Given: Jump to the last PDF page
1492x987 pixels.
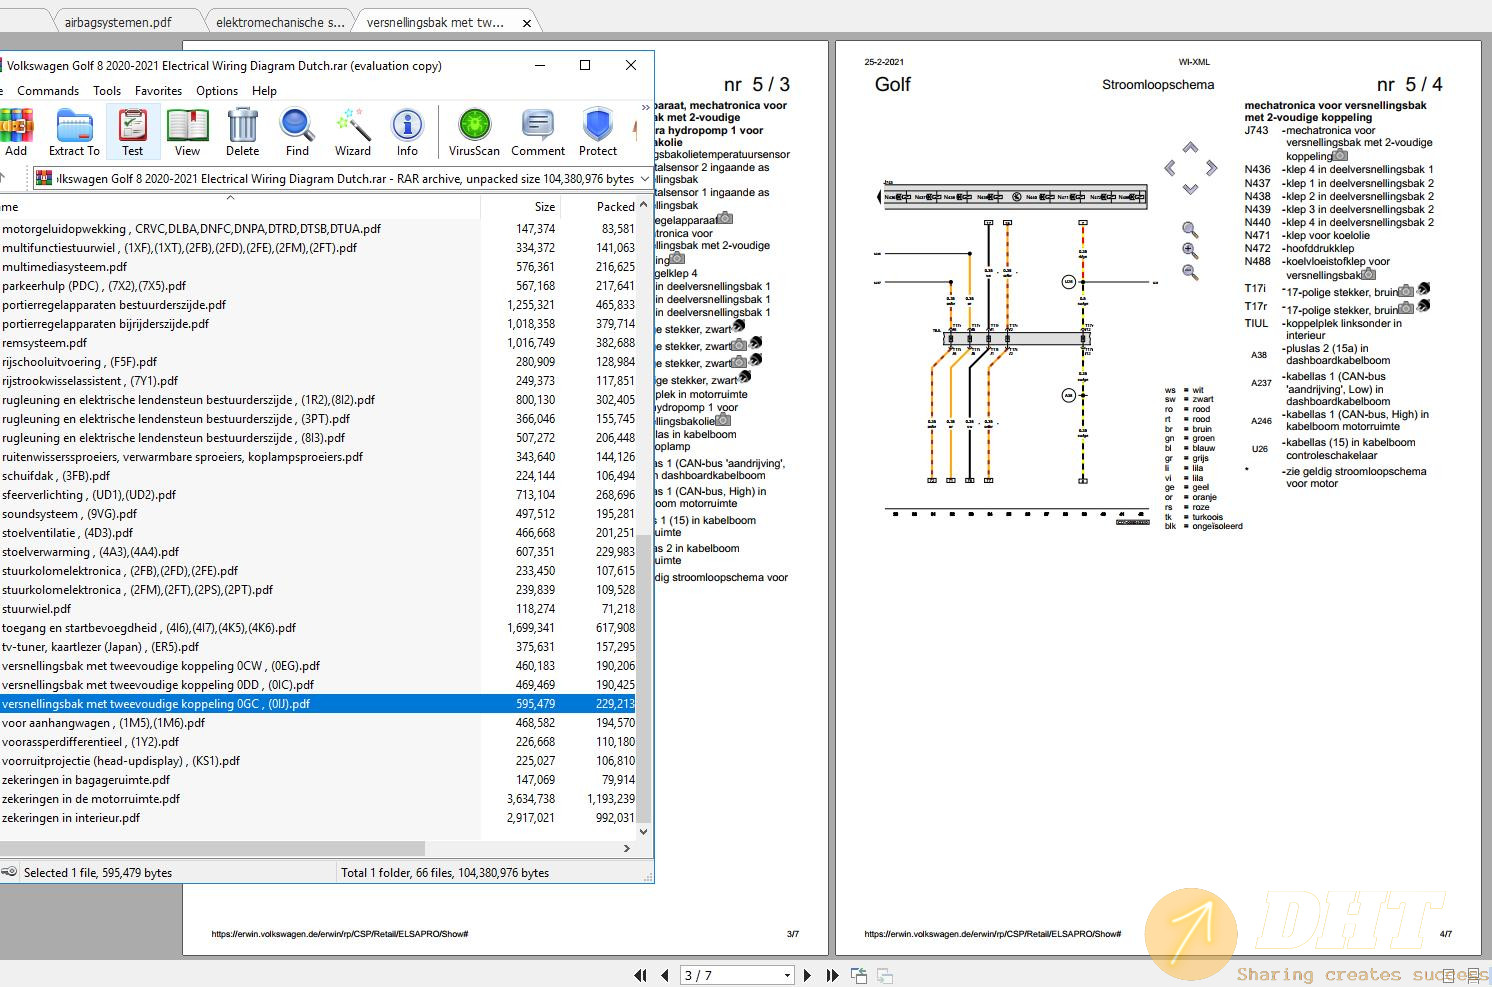Looking at the screenshot, I should [832, 975].
